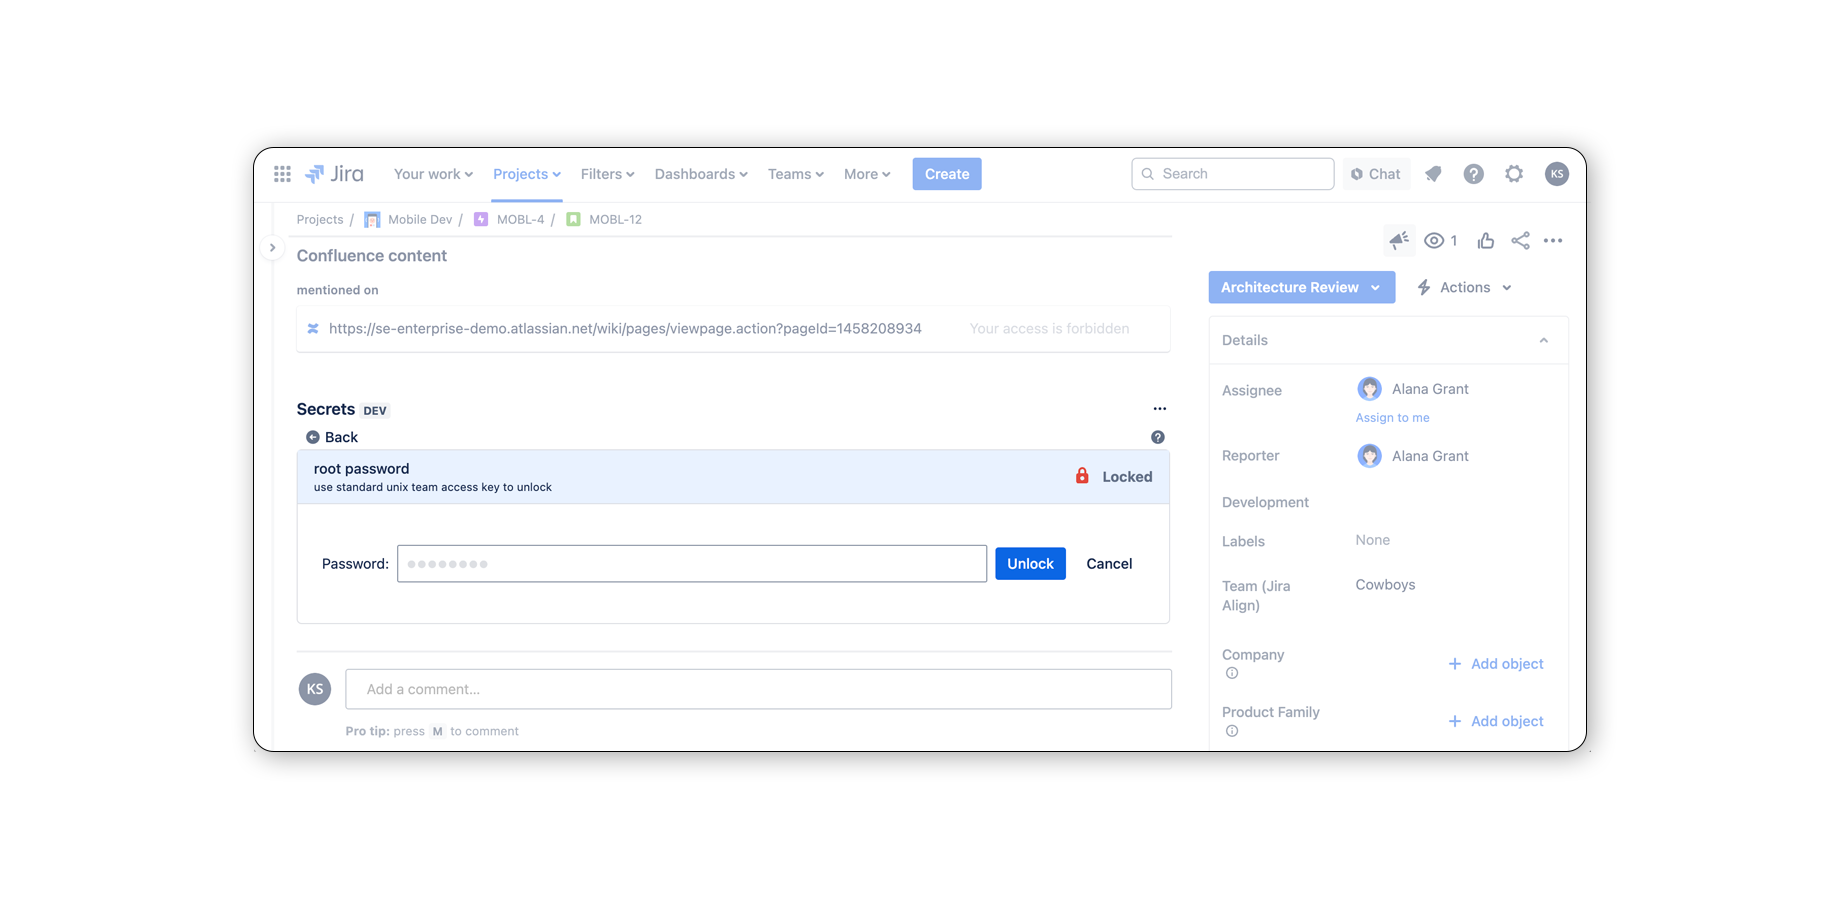The height and width of the screenshot is (900, 1840).
Task: Open Secrets panel help icon
Action: pos(1157,437)
